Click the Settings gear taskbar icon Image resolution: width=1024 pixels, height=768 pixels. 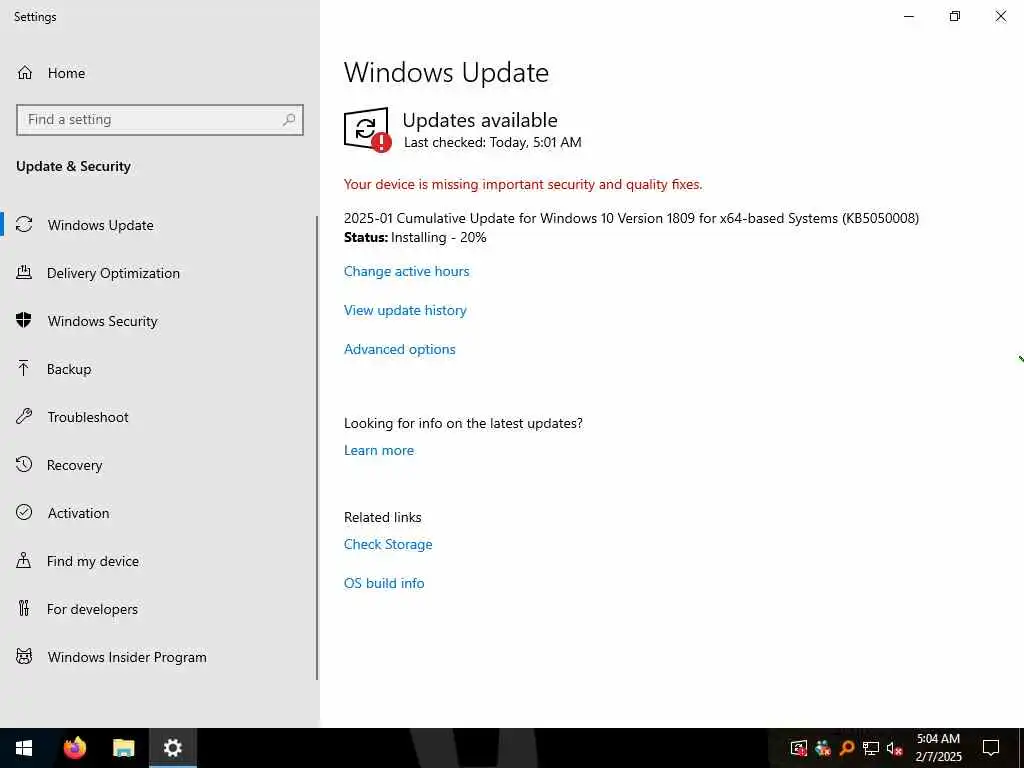point(172,748)
